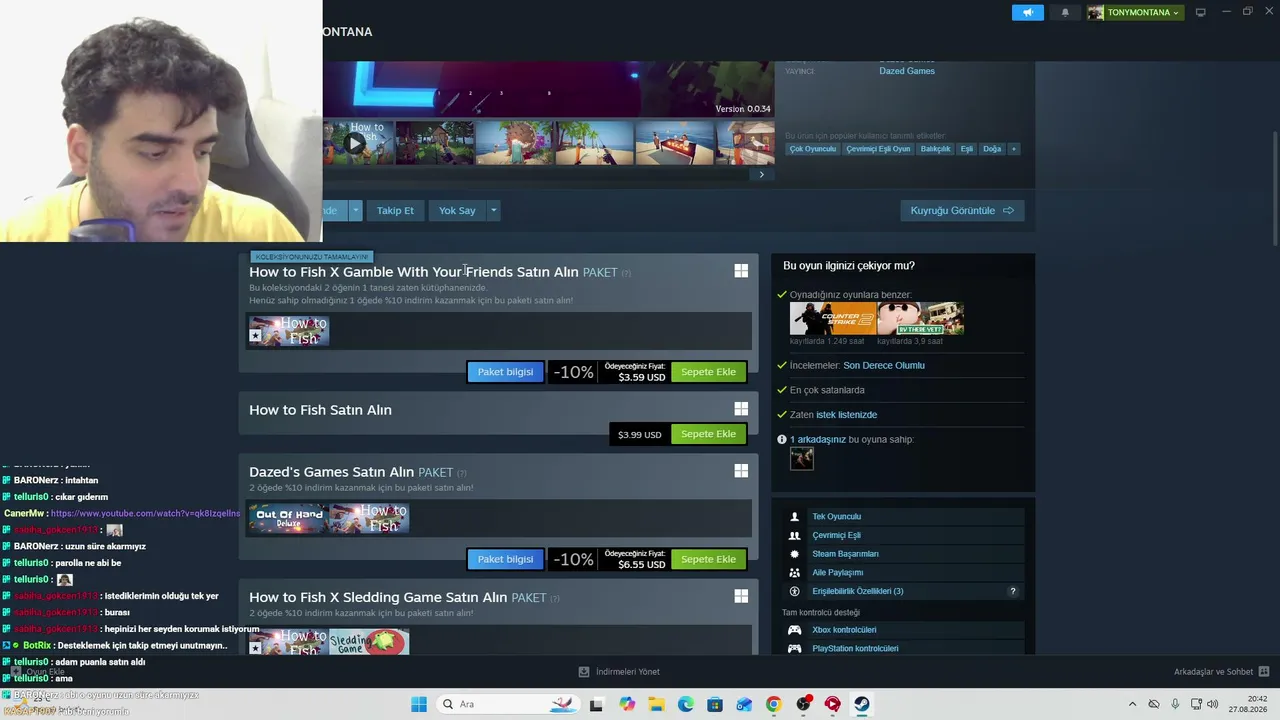This screenshot has width=1280, height=720.
Task: Open the Out Of Hand Deluxe bundle thumbnail
Action: [289, 518]
